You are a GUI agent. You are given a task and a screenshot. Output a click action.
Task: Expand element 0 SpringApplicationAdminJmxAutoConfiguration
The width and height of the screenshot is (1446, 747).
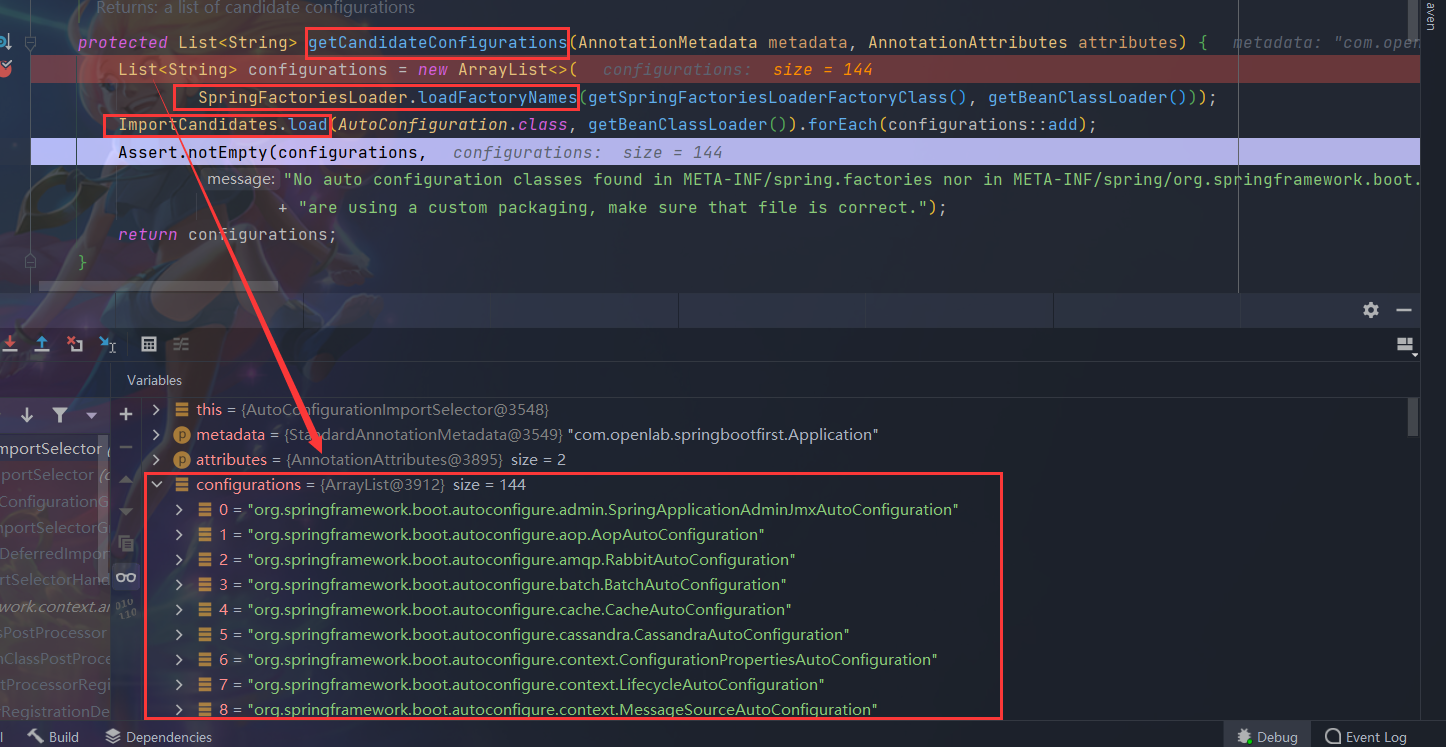tap(179, 510)
